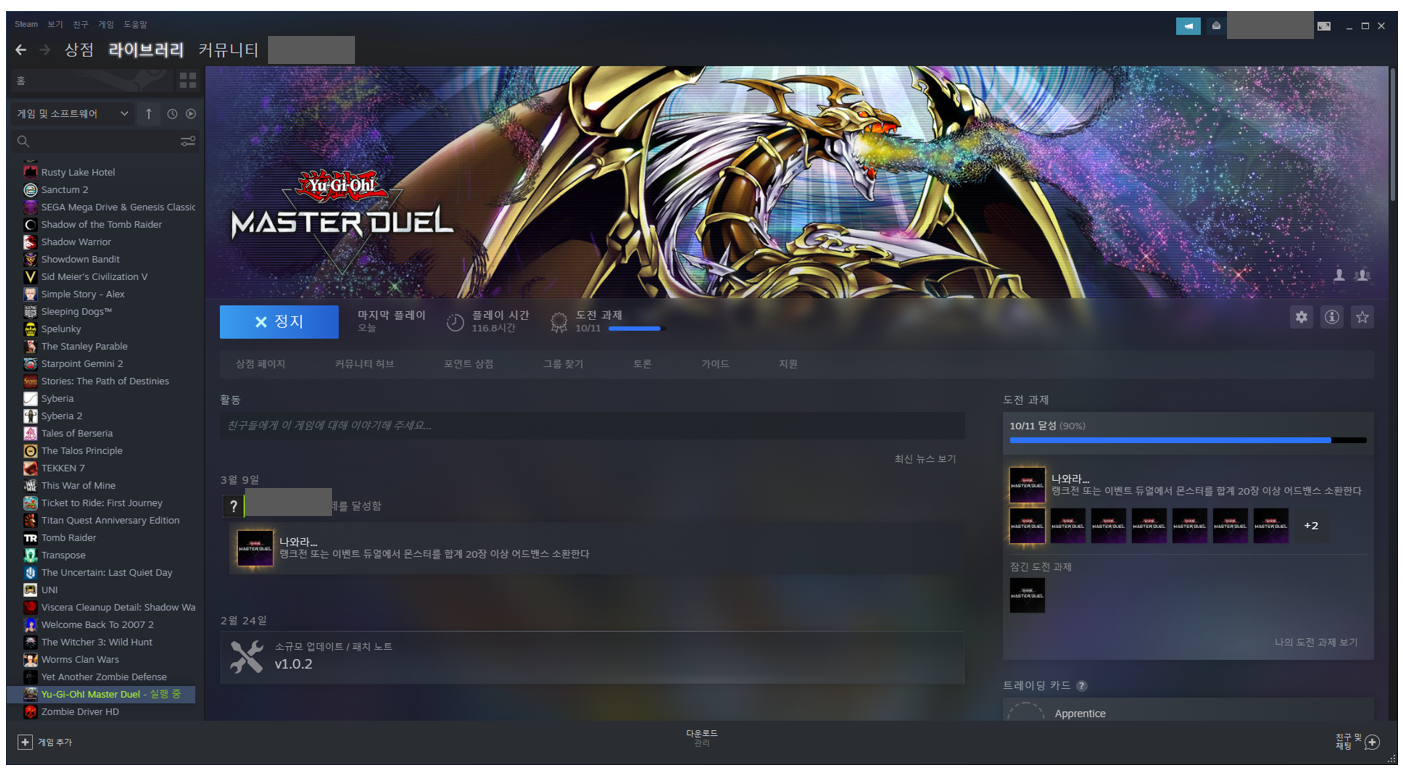Click the Sanctum 2 game icon
Image resolution: width=1403 pixels, height=776 pixels.
tap(30, 190)
